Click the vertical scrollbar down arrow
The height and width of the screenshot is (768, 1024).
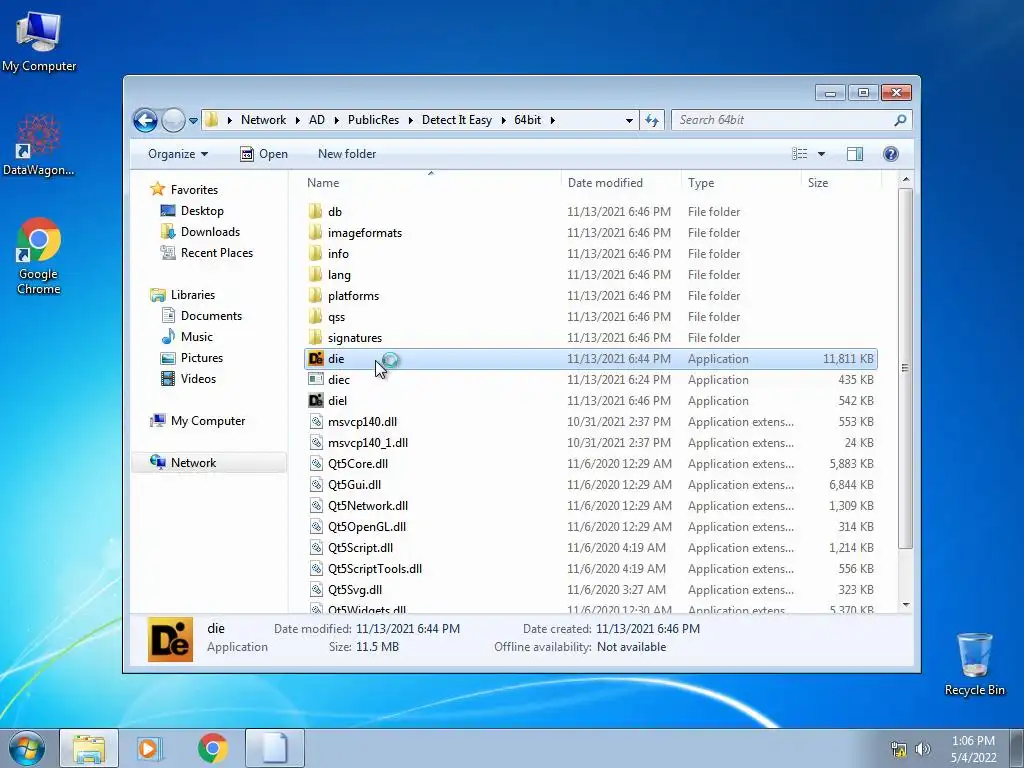[905, 605]
